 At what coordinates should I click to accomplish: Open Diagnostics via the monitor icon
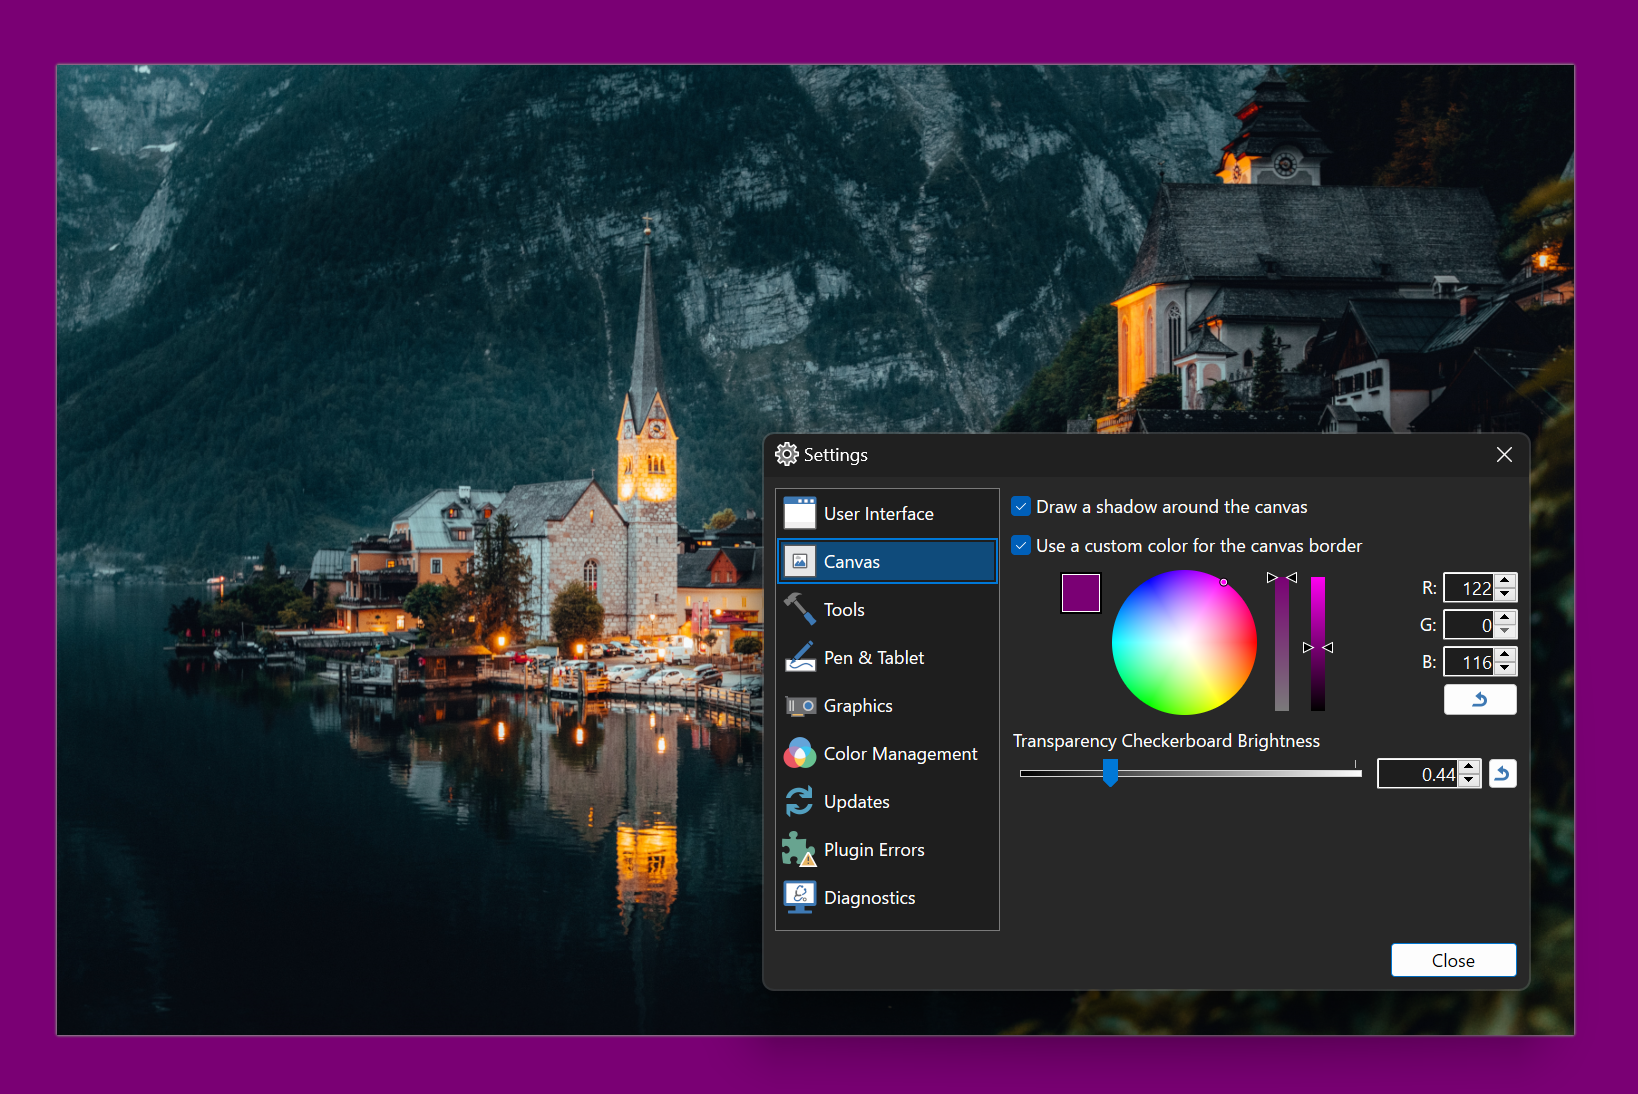point(800,897)
